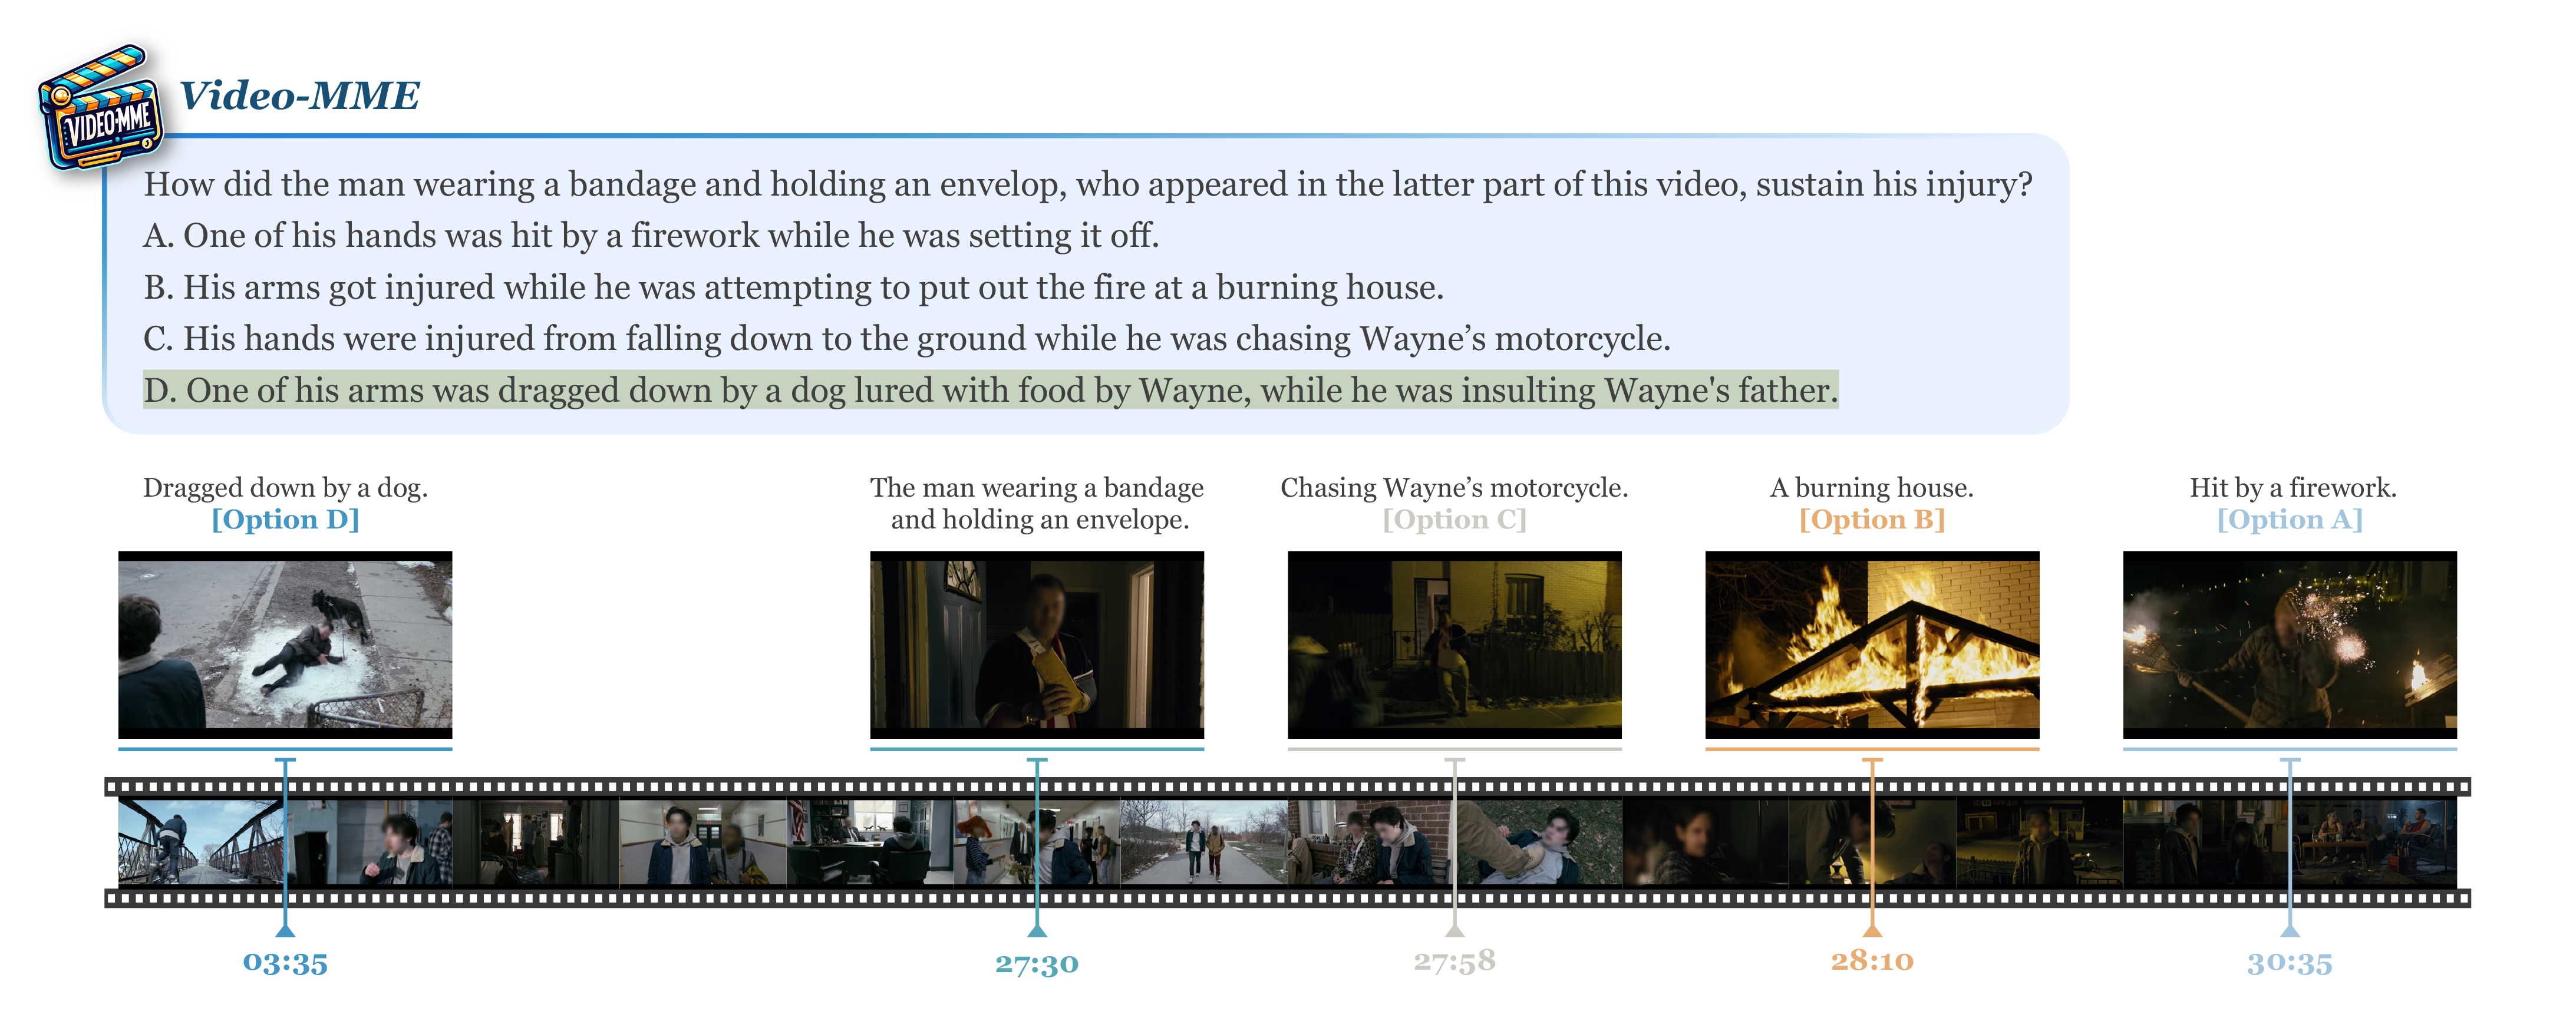Open the dog dragging man thumbnail
The height and width of the screenshot is (1021, 2576).
(x=285, y=645)
